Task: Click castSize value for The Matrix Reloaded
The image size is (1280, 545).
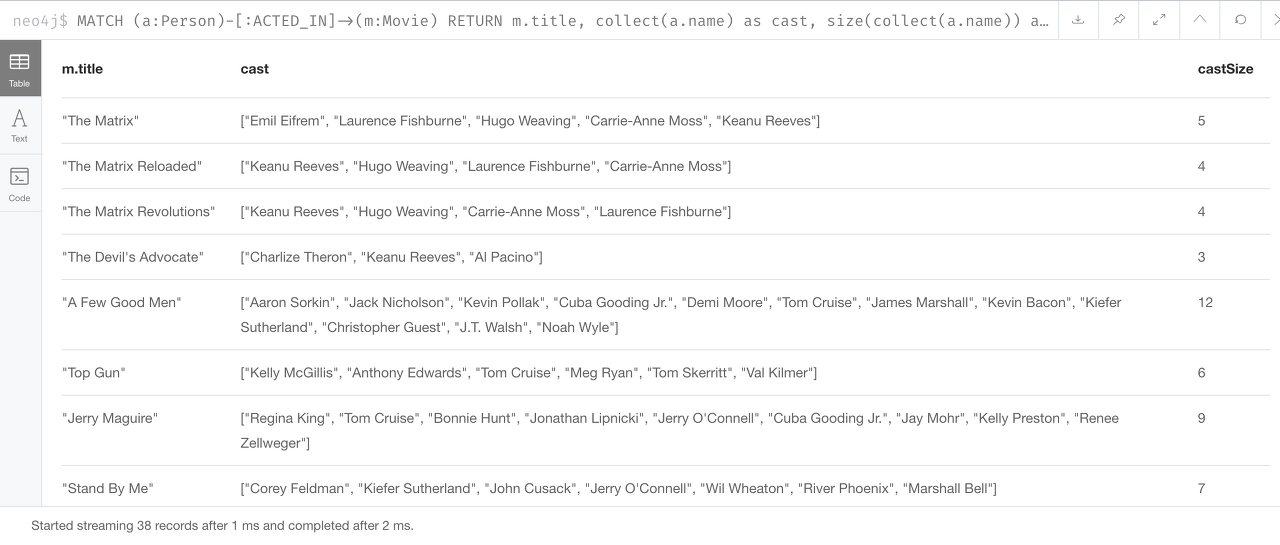Action: [1201, 166]
